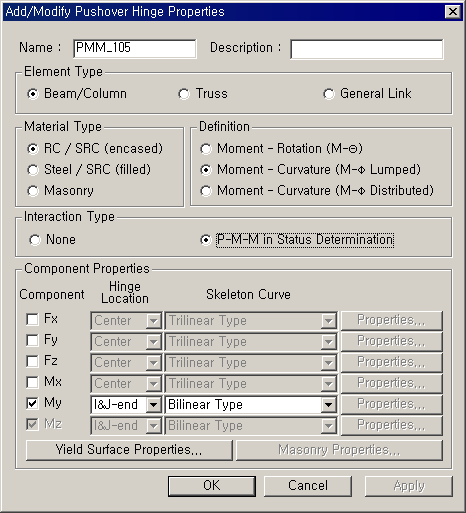This screenshot has width=466, height=513.
Task: Enable the Fy component checkbox
Action: [x=32, y=340]
